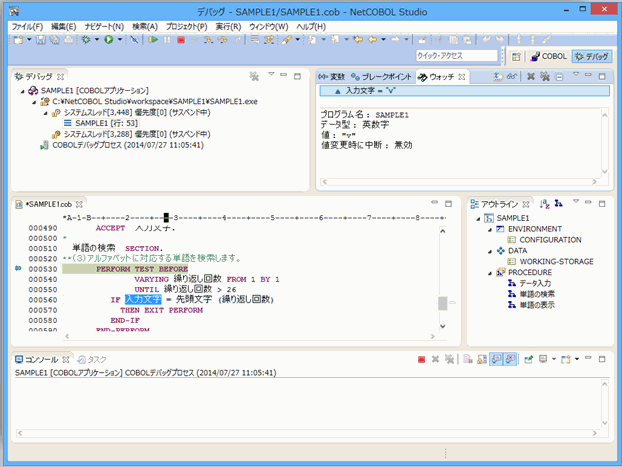Collapse the SAMPLE1.exe tree node
Viewport: 622px width, 467px height.
coord(34,102)
